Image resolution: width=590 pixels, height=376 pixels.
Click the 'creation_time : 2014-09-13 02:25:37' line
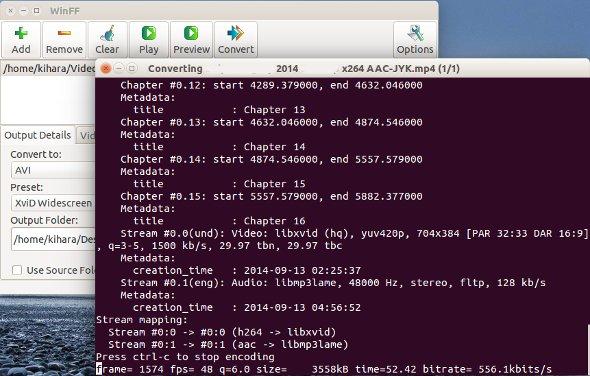point(247,270)
